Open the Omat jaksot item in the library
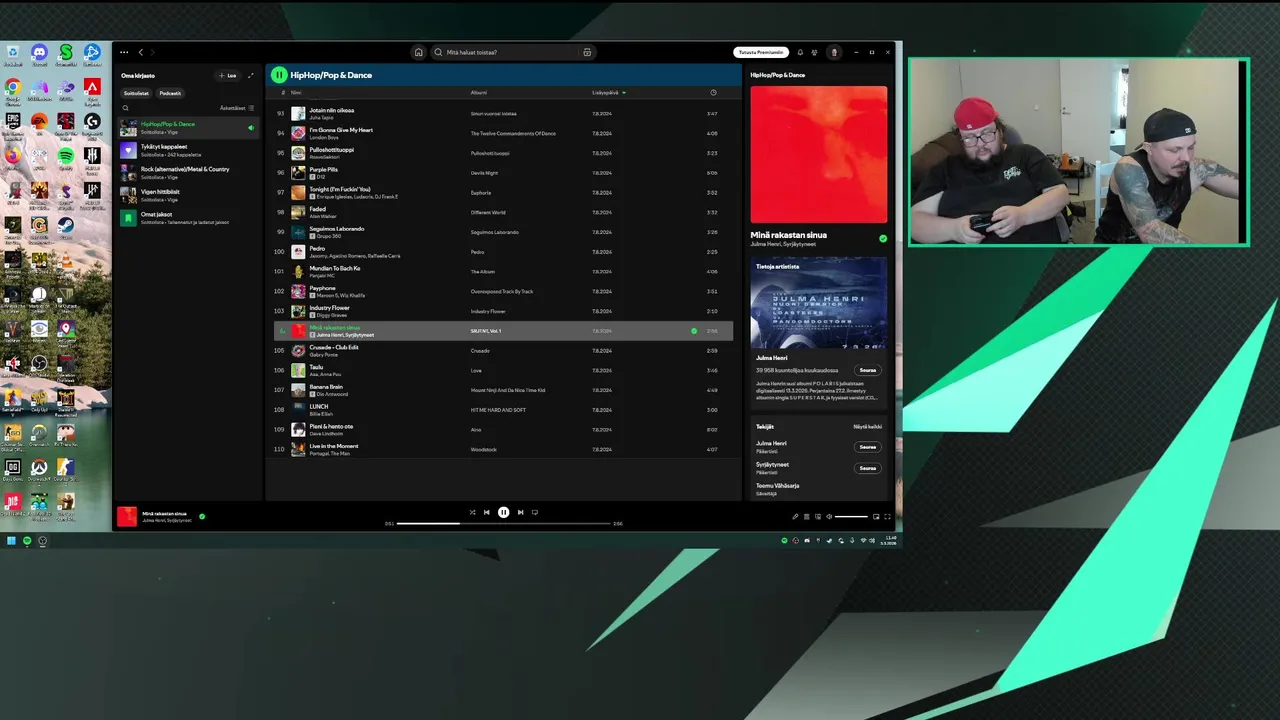 click(188, 217)
